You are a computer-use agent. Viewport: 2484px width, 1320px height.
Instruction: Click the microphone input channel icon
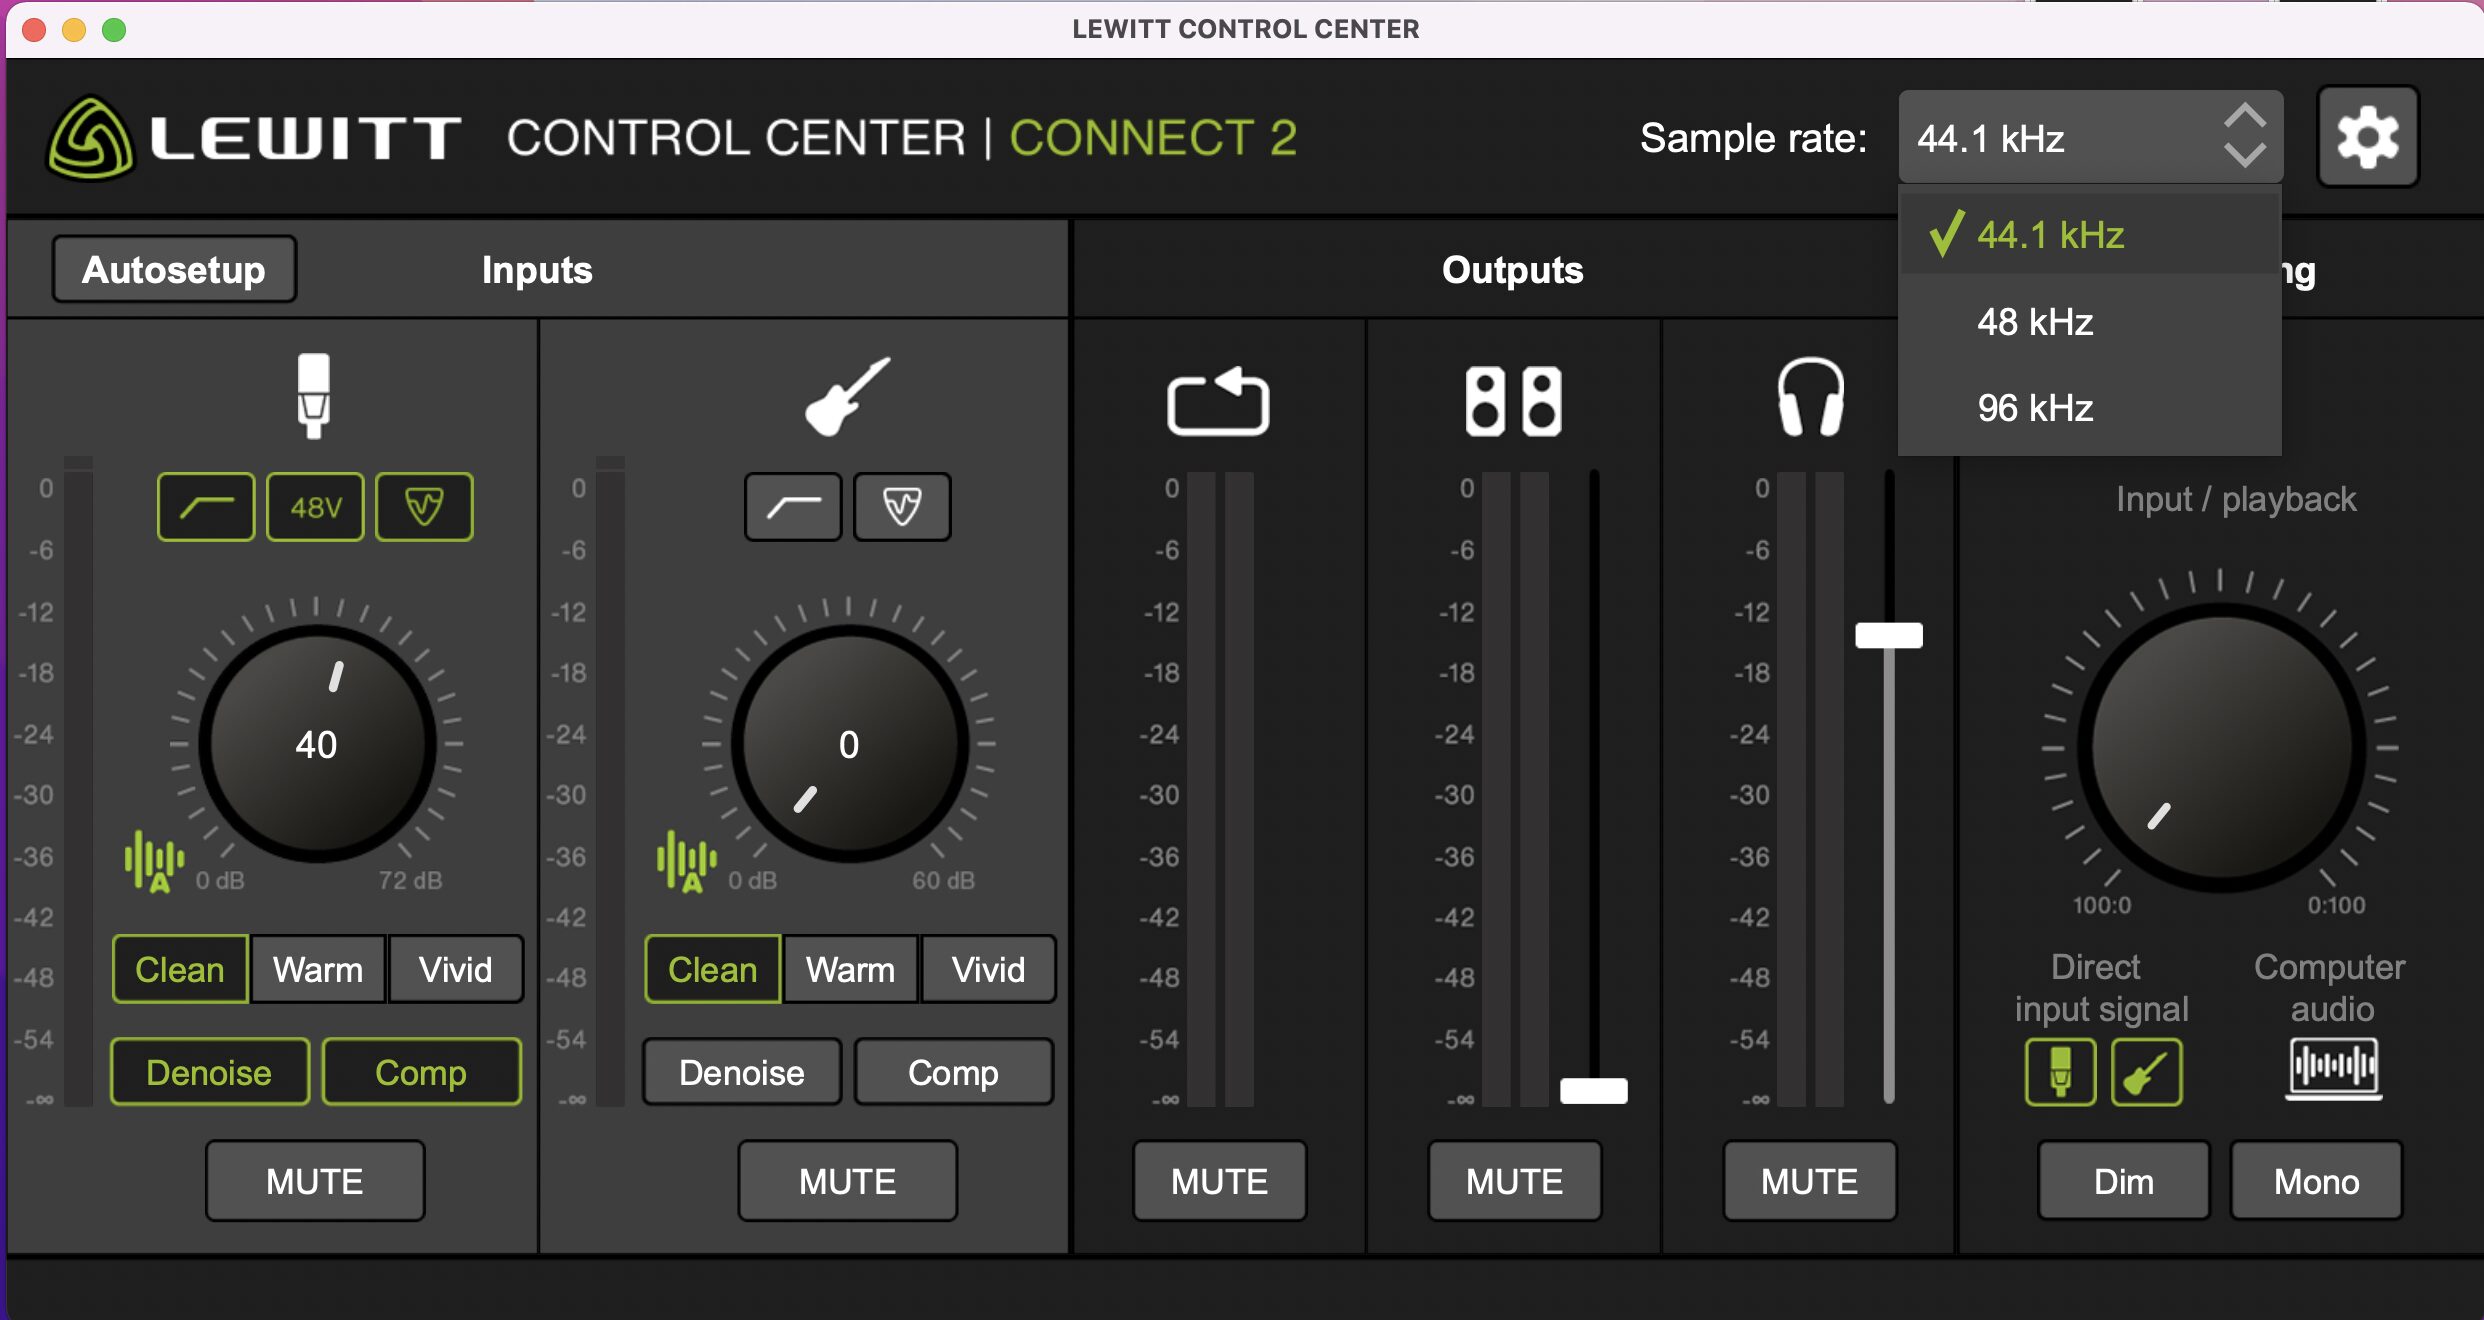click(x=314, y=396)
